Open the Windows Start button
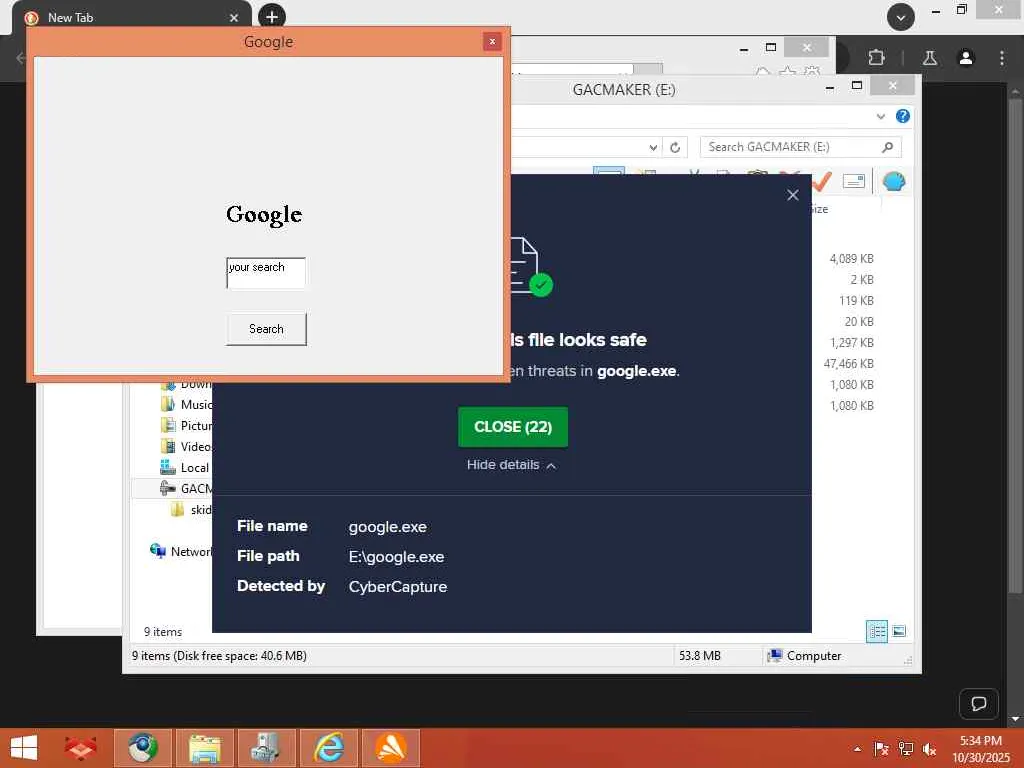 coord(24,748)
